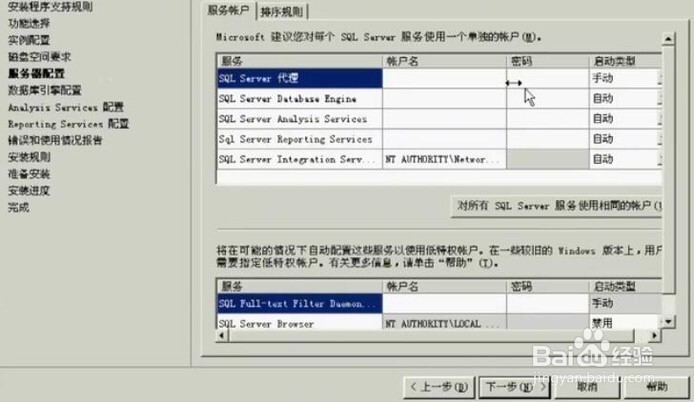Click password cell for SQL Server 代理
This screenshot has height=402, width=694.
(x=547, y=78)
